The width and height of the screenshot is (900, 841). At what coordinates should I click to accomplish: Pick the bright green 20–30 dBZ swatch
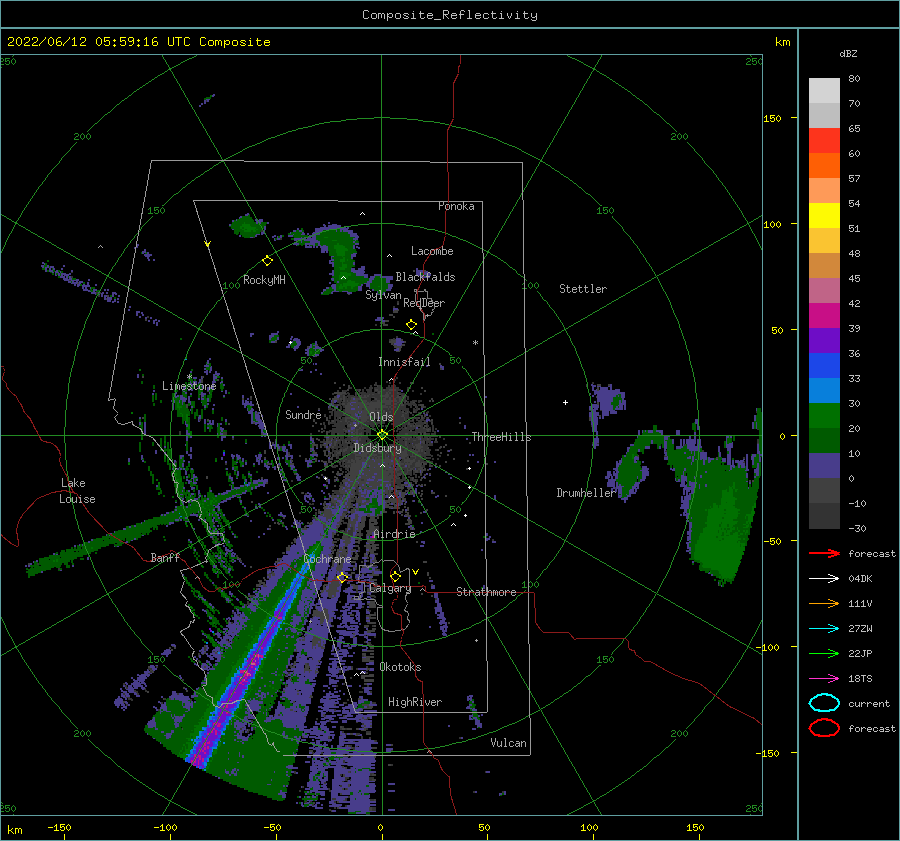(824, 416)
